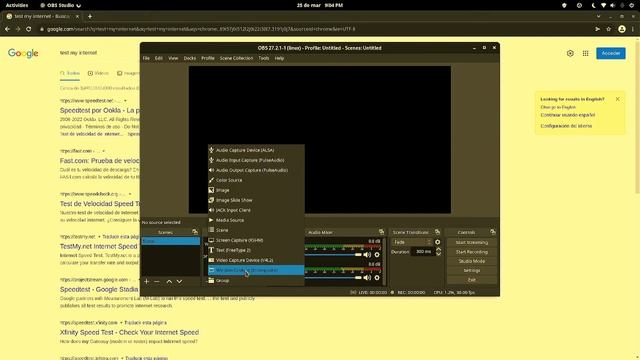Open the OBS Profile menu

[208, 58]
